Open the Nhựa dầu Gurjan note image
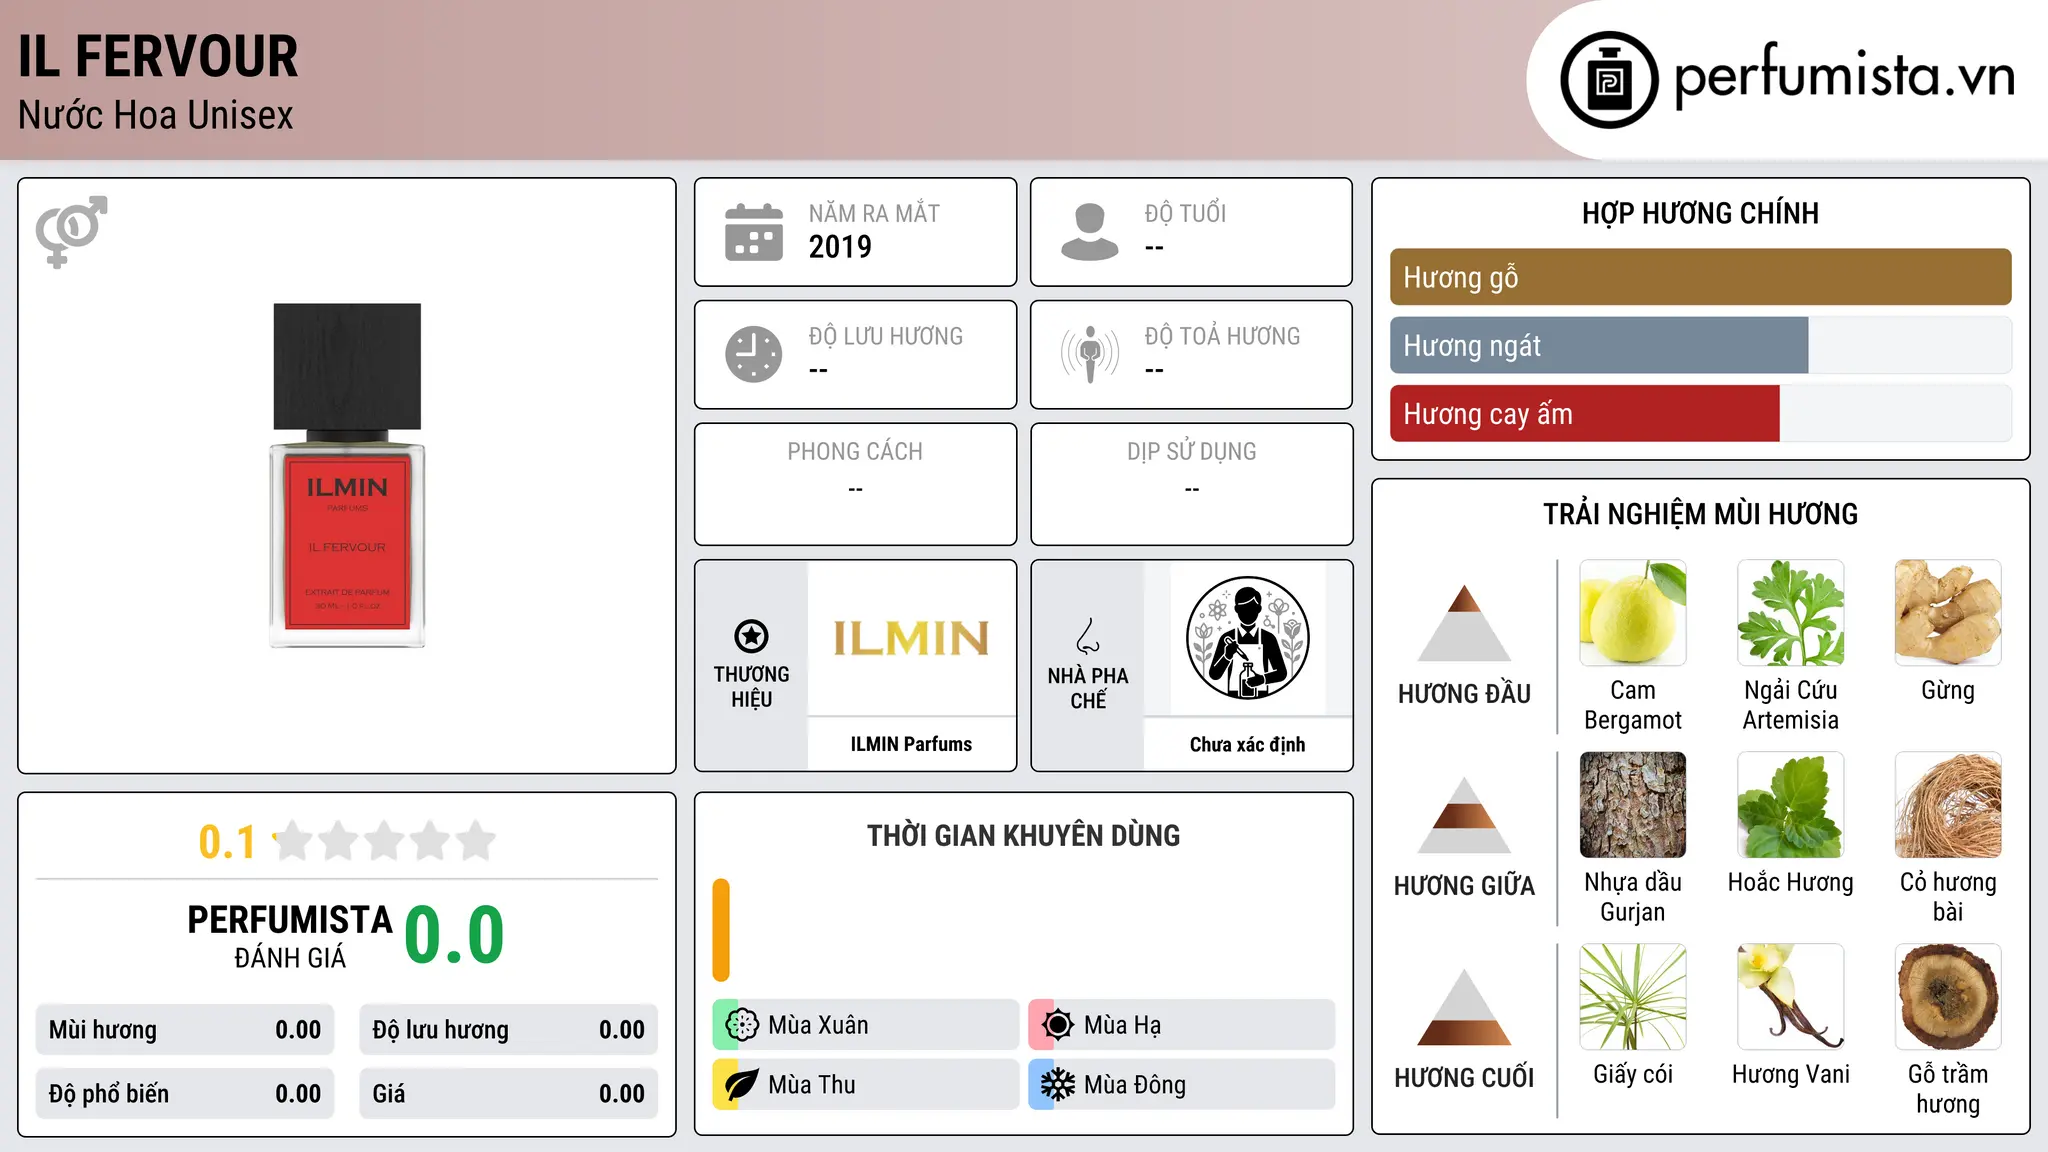Screen dimensions: 2048x1152 point(1633,805)
